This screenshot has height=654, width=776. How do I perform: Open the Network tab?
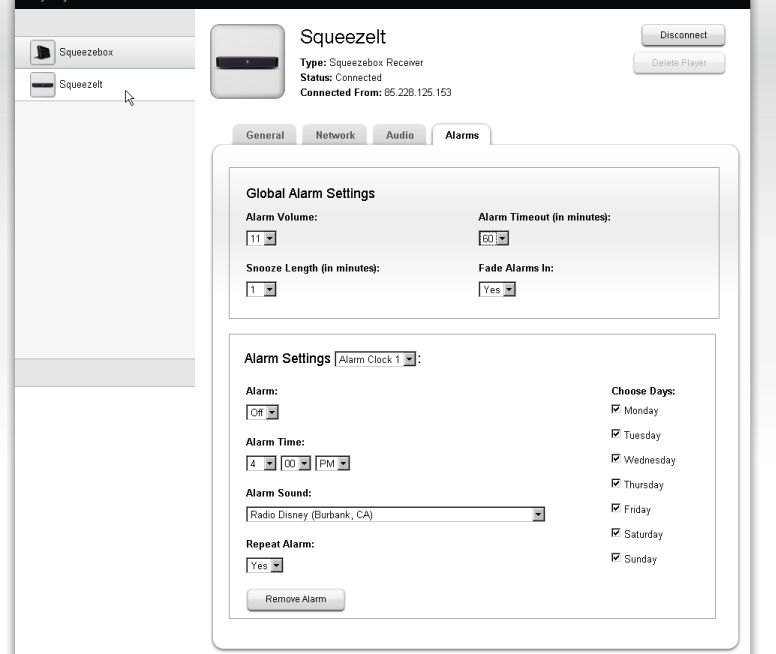click(335, 136)
